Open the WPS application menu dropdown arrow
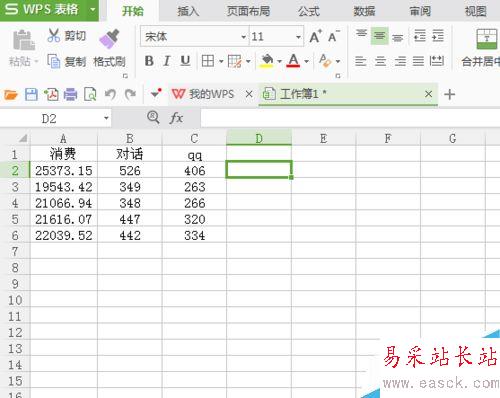The height and width of the screenshot is (398, 500). point(93,9)
